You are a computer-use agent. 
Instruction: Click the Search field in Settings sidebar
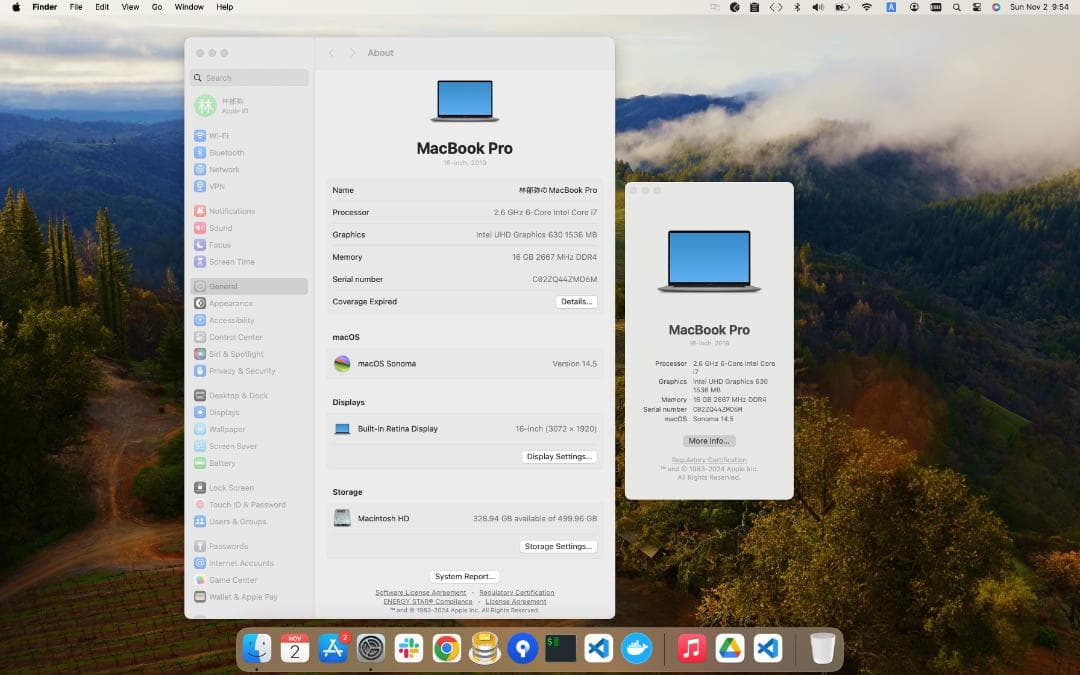tap(249, 77)
